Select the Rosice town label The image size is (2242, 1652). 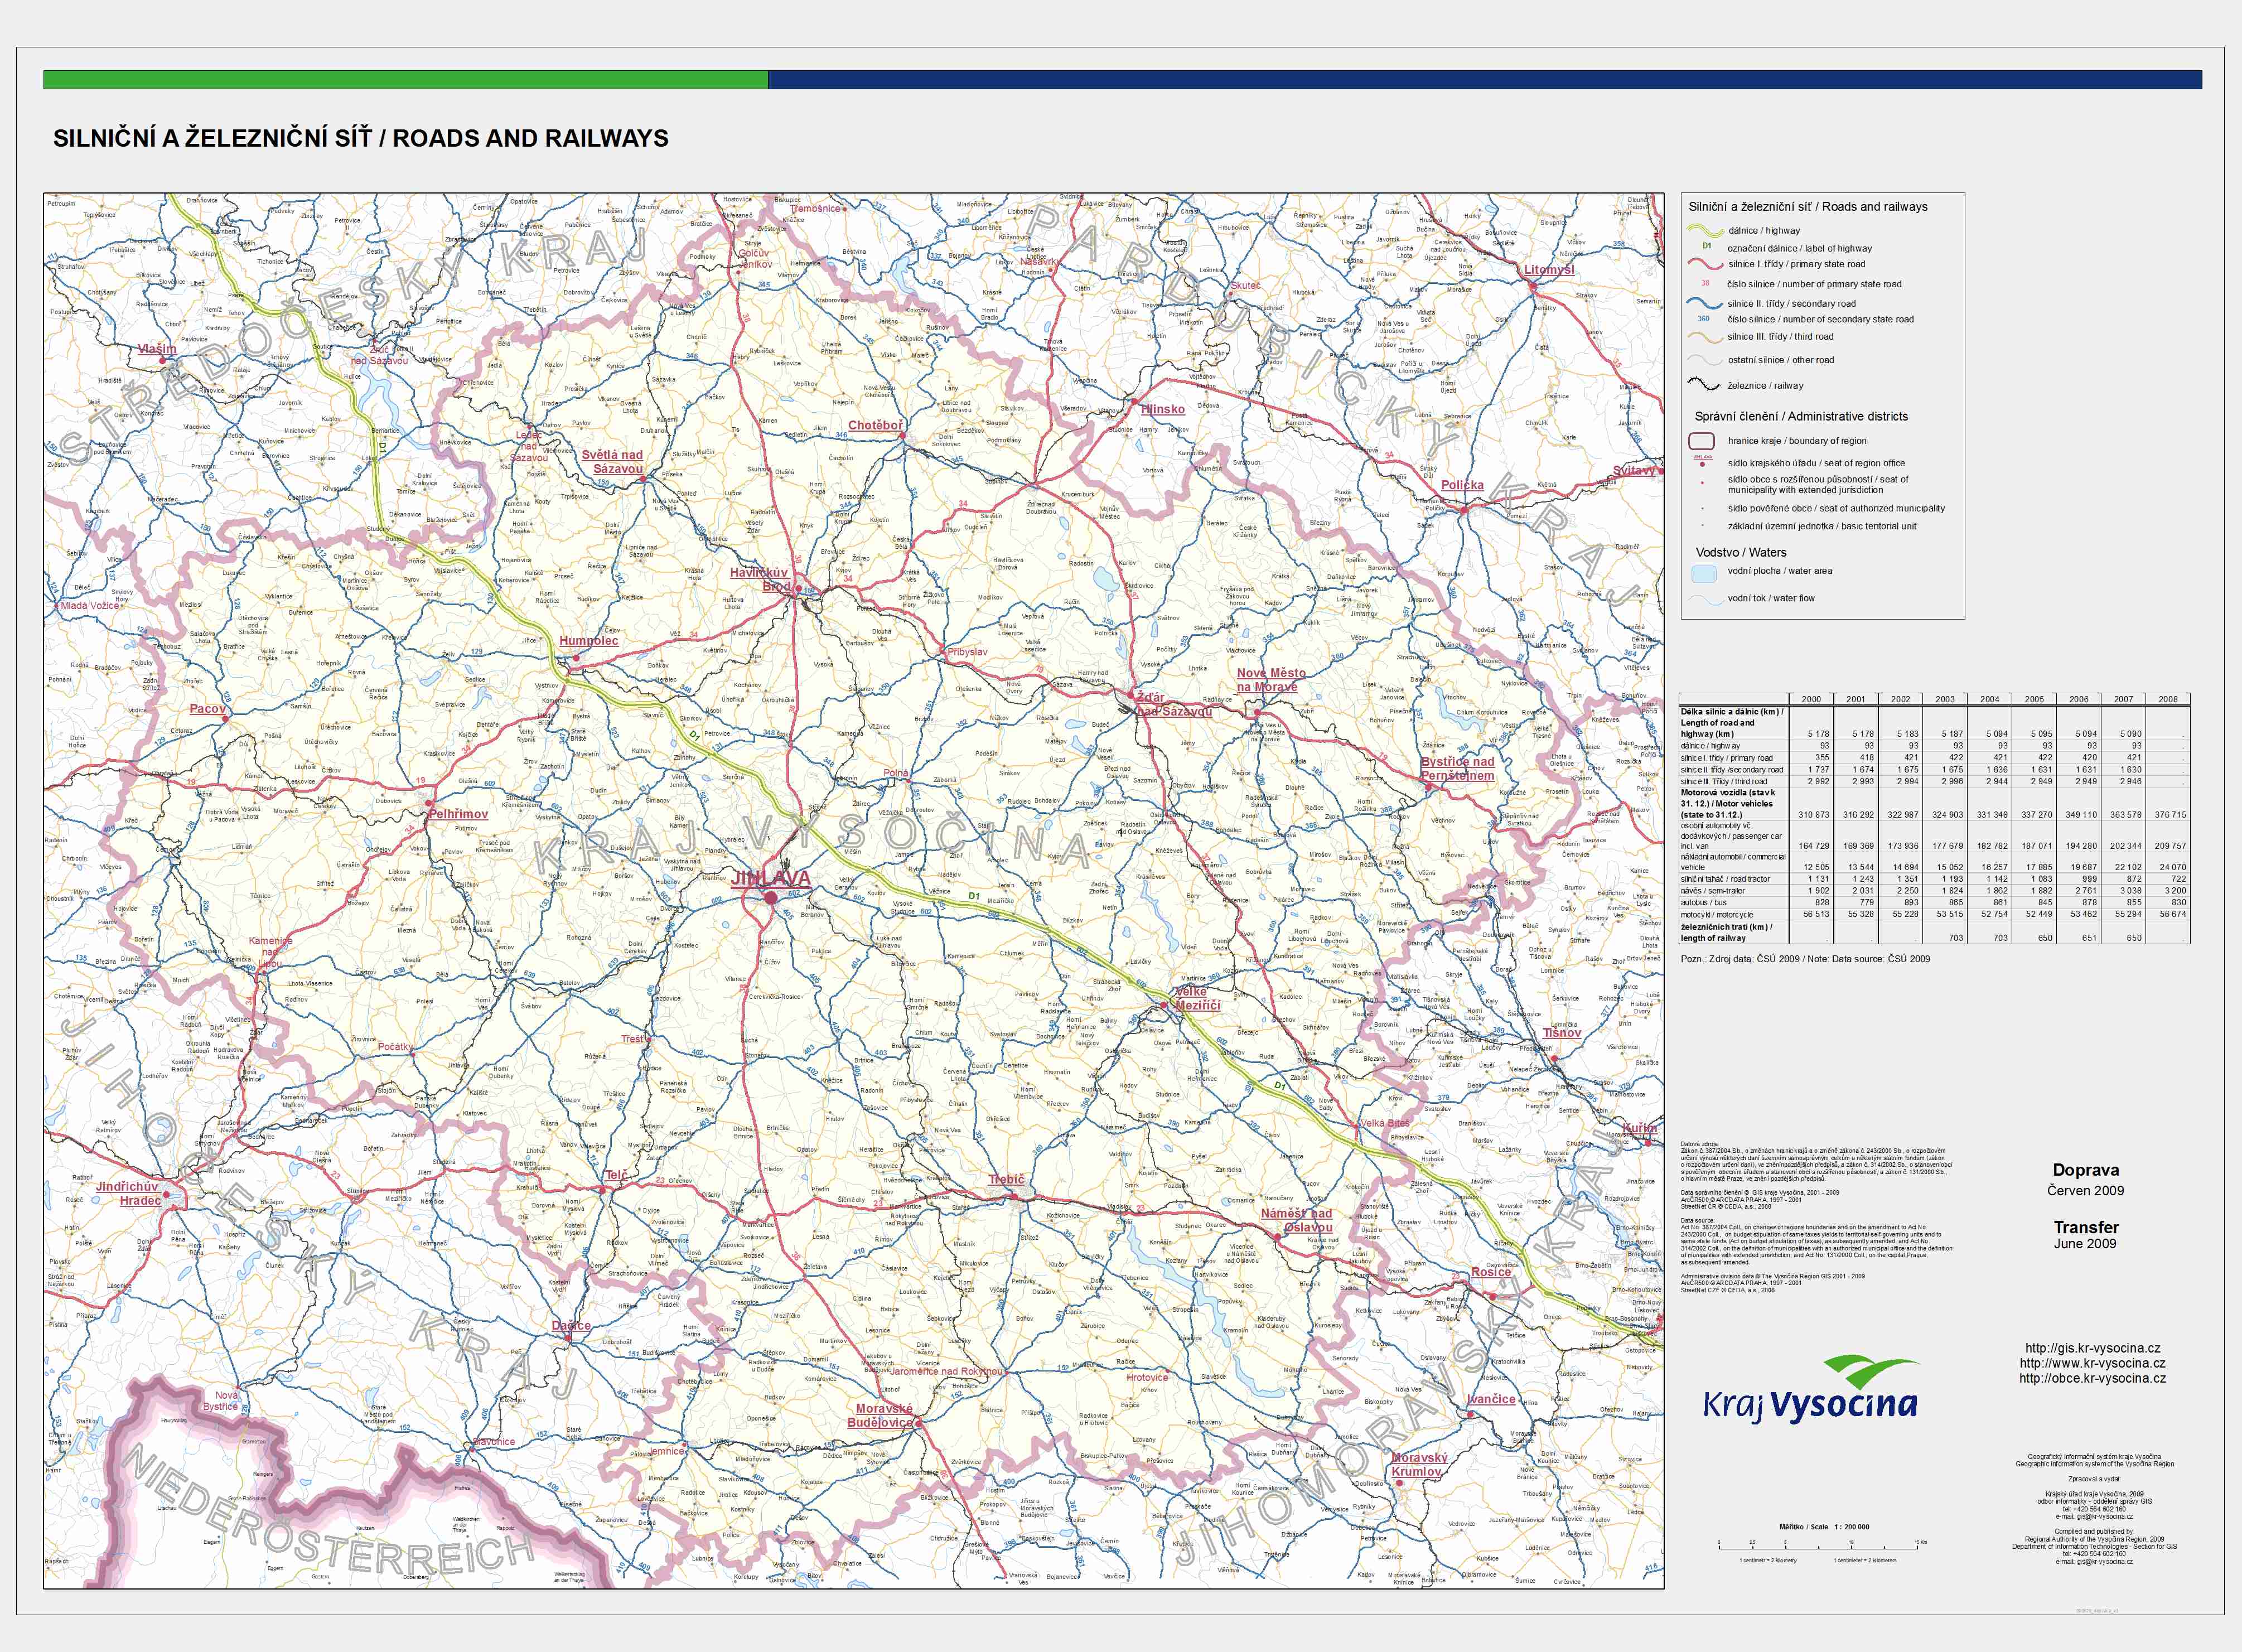point(1491,1272)
